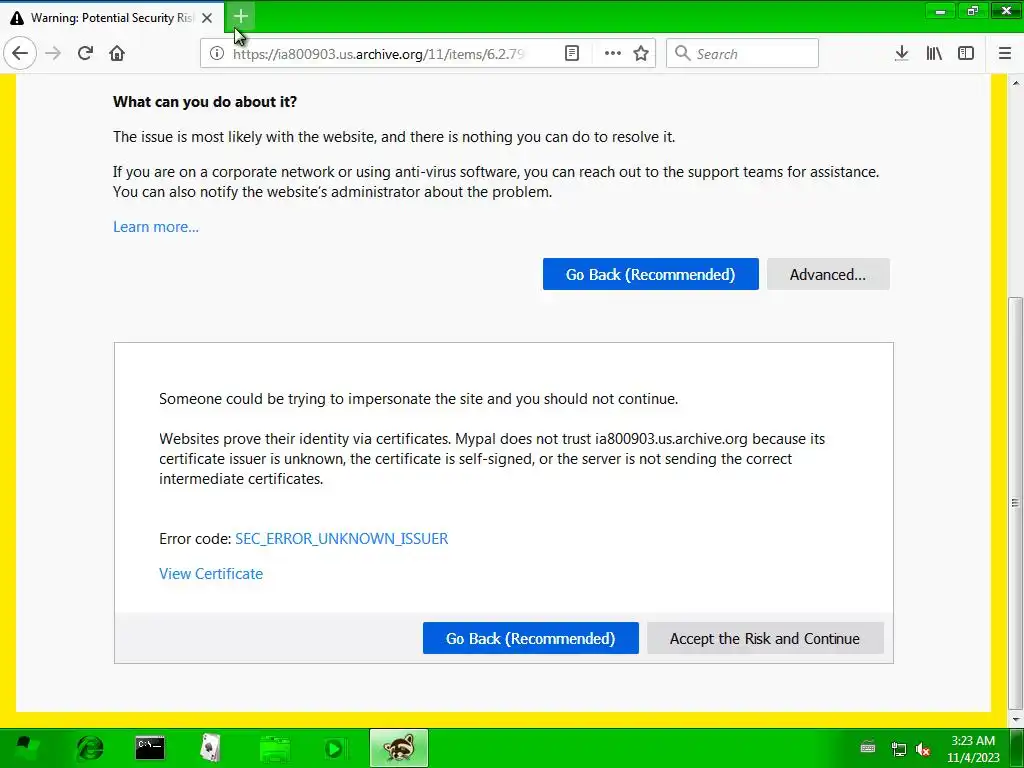This screenshot has height=768, width=1024.
Task: Open the Learn more... link
Action: pyautogui.click(x=156, y=227)
